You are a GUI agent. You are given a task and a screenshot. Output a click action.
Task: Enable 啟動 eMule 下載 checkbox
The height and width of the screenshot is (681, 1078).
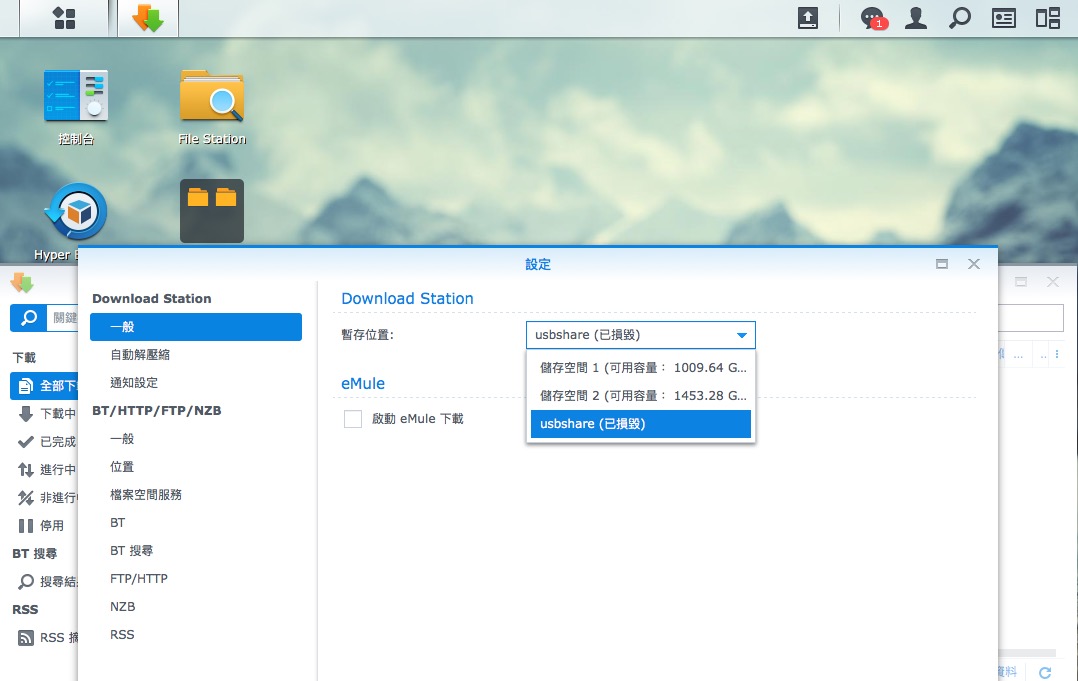tap(353, 418)
